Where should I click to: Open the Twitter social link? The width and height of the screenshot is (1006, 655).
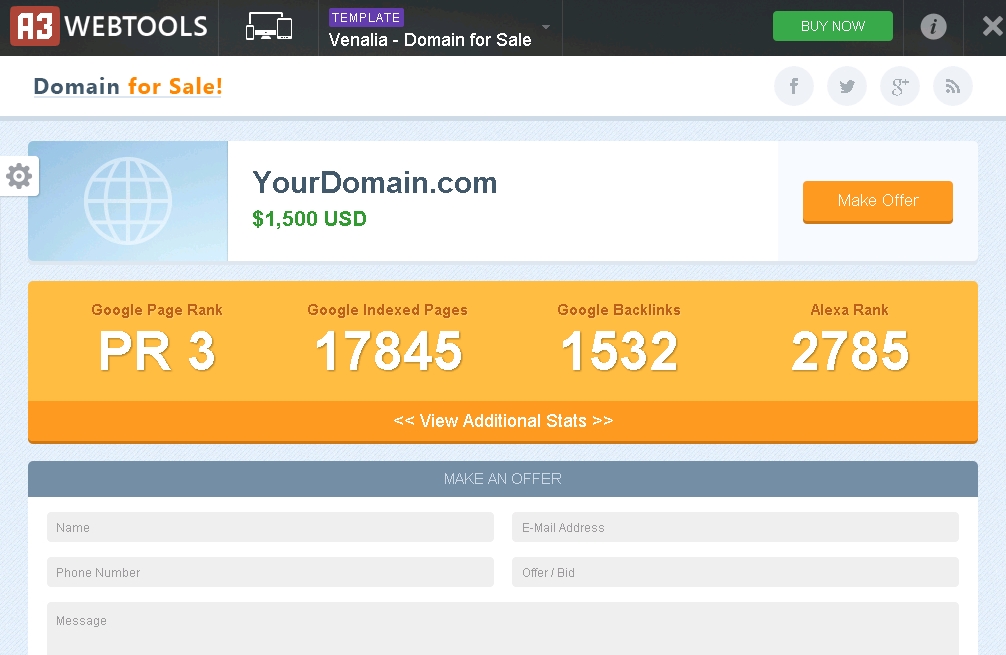pyautogui.click(x=847, y=86)
